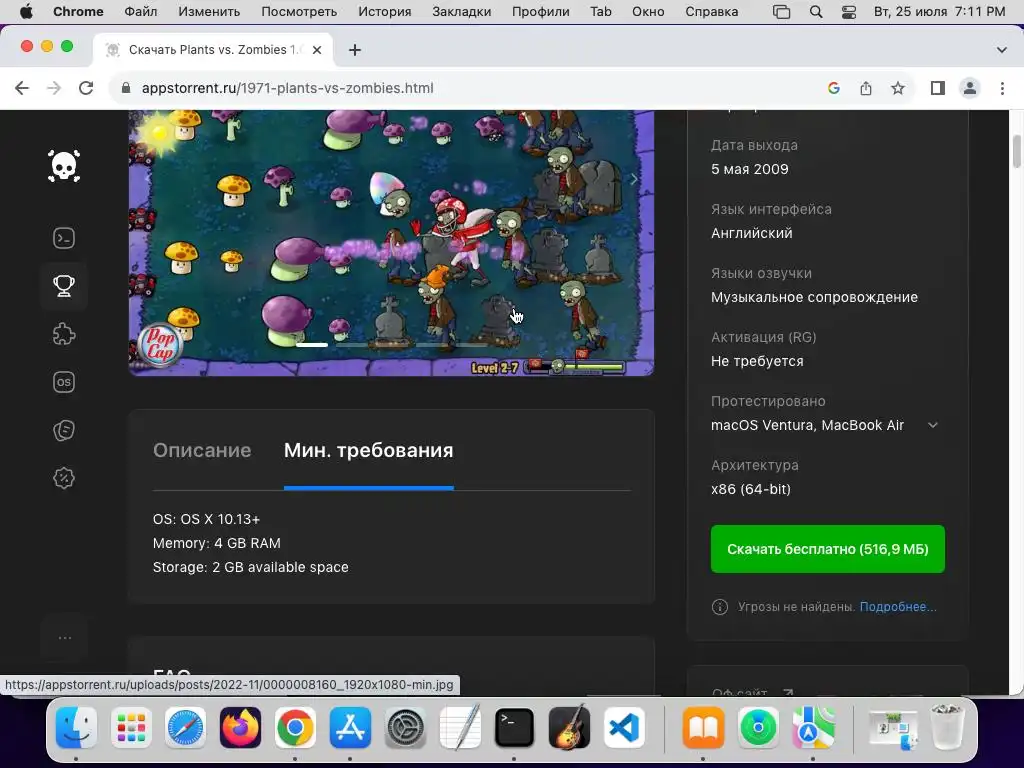Select the trophy games sidebar icon
This screenshot has width=1024, height=768.
64,286
